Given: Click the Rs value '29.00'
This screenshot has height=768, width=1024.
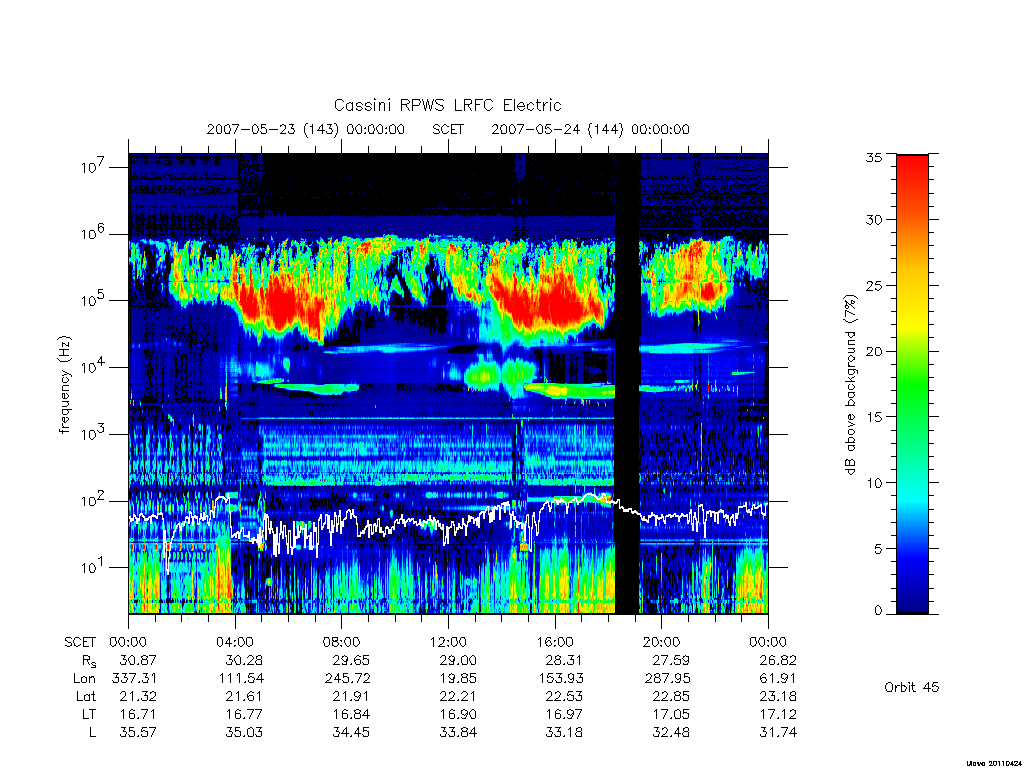Looking at the screenshot, I should coord(458,660).
